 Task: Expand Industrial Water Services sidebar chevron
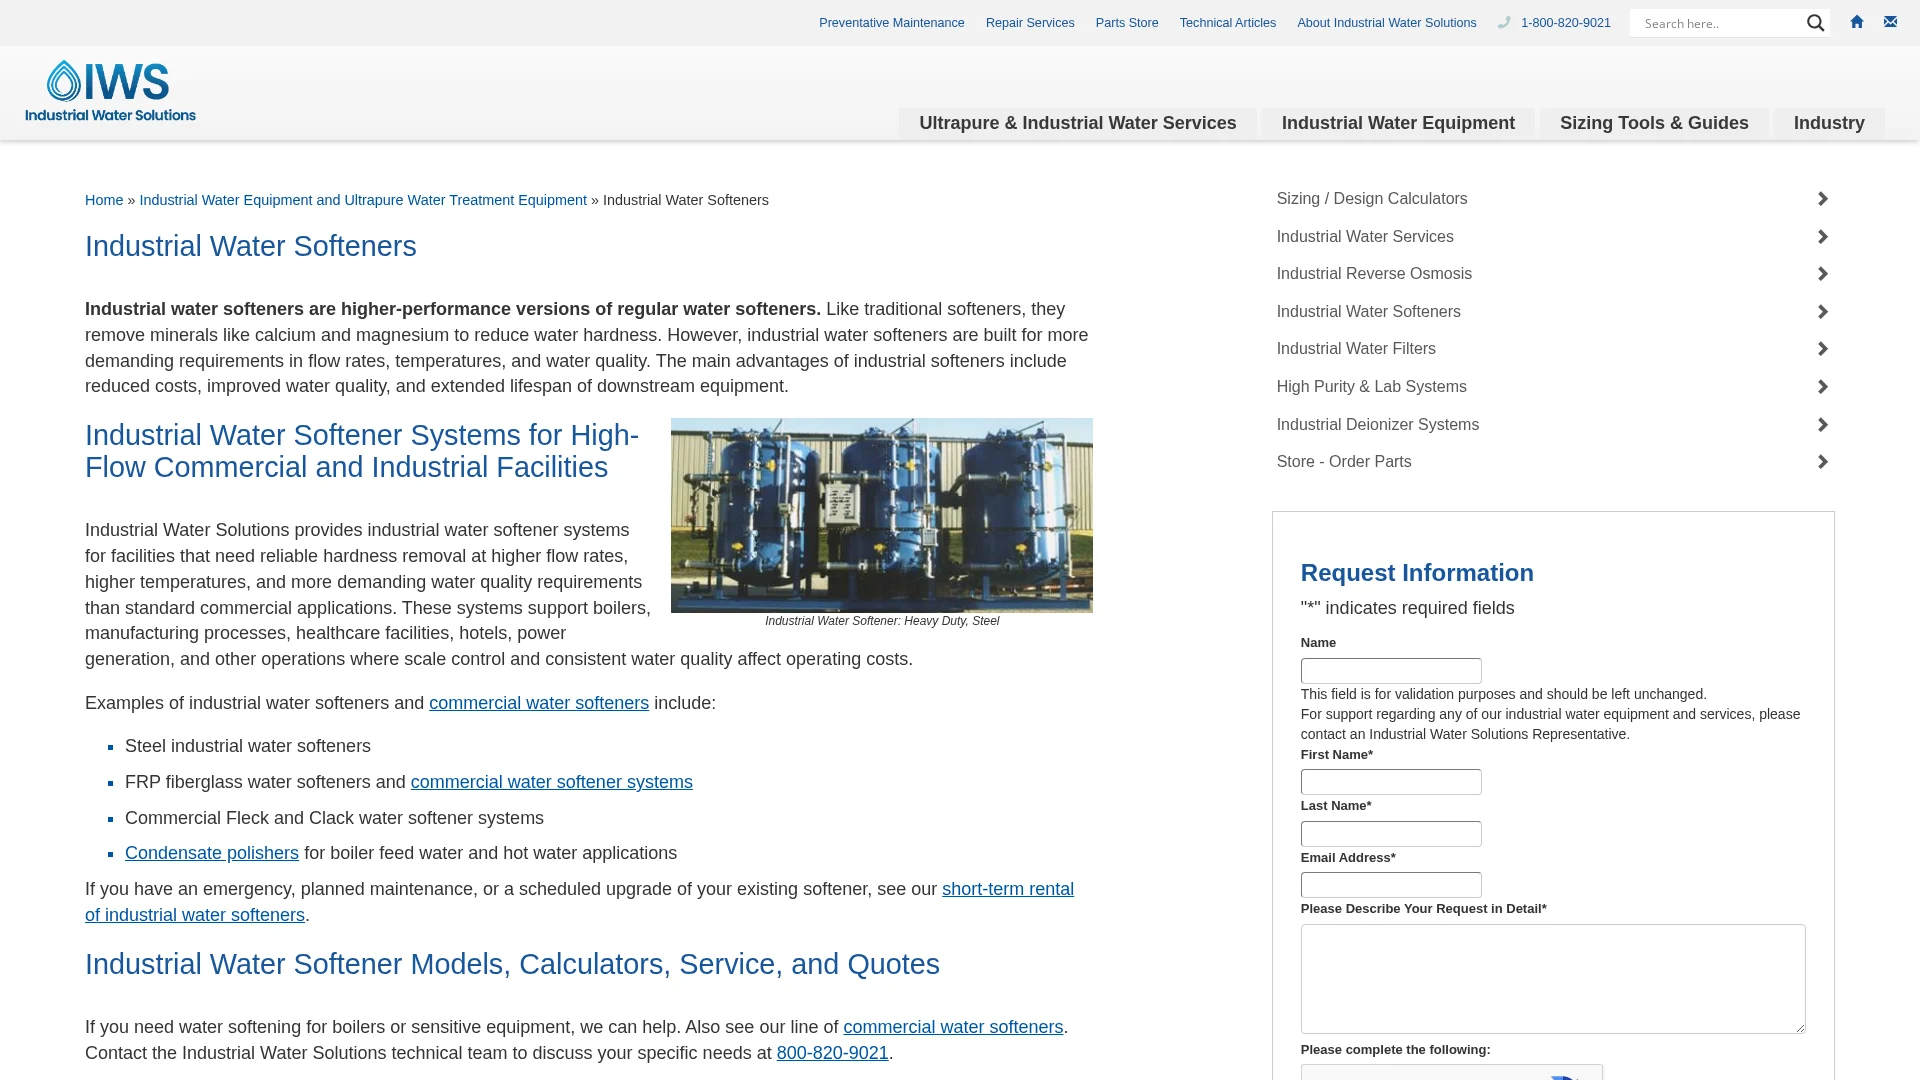pyautogui.click(x=1823, y=237)
